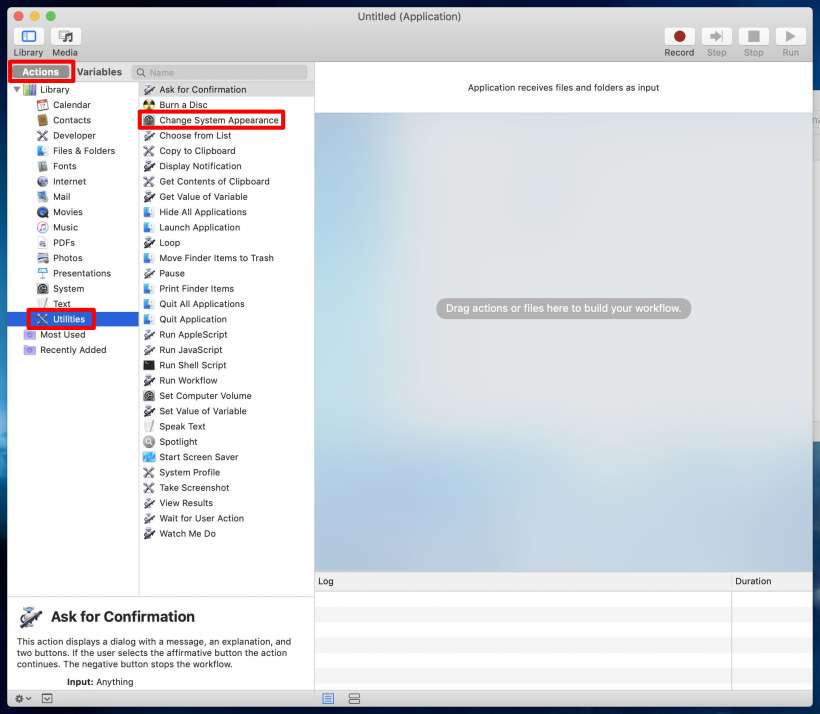The width and height of the screenshot is (820, 714).
Task: Select the Choose from List action
Action: [x=195, y=135]
